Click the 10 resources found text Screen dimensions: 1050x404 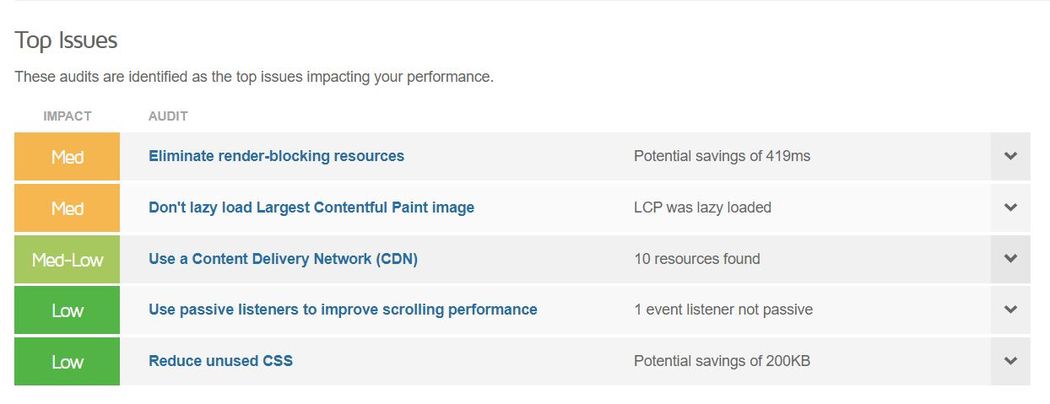(x=696, y=259)
